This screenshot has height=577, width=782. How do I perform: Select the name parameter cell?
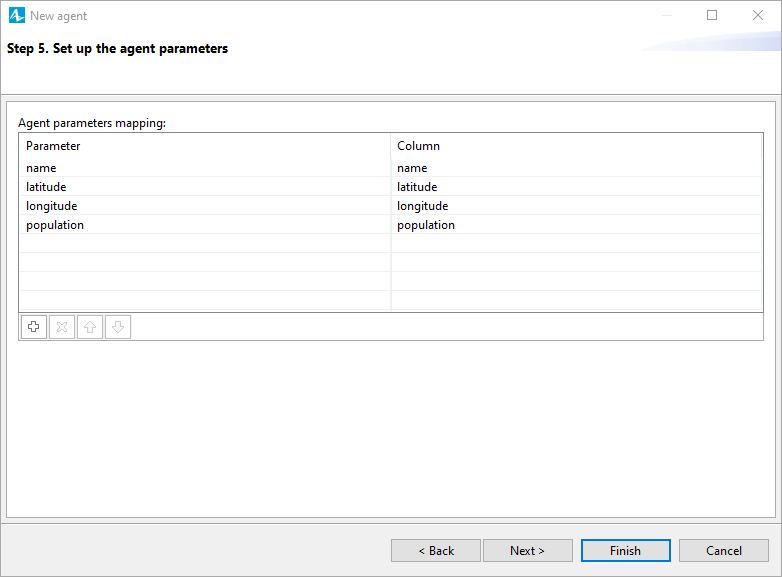[x=205, y=168]
